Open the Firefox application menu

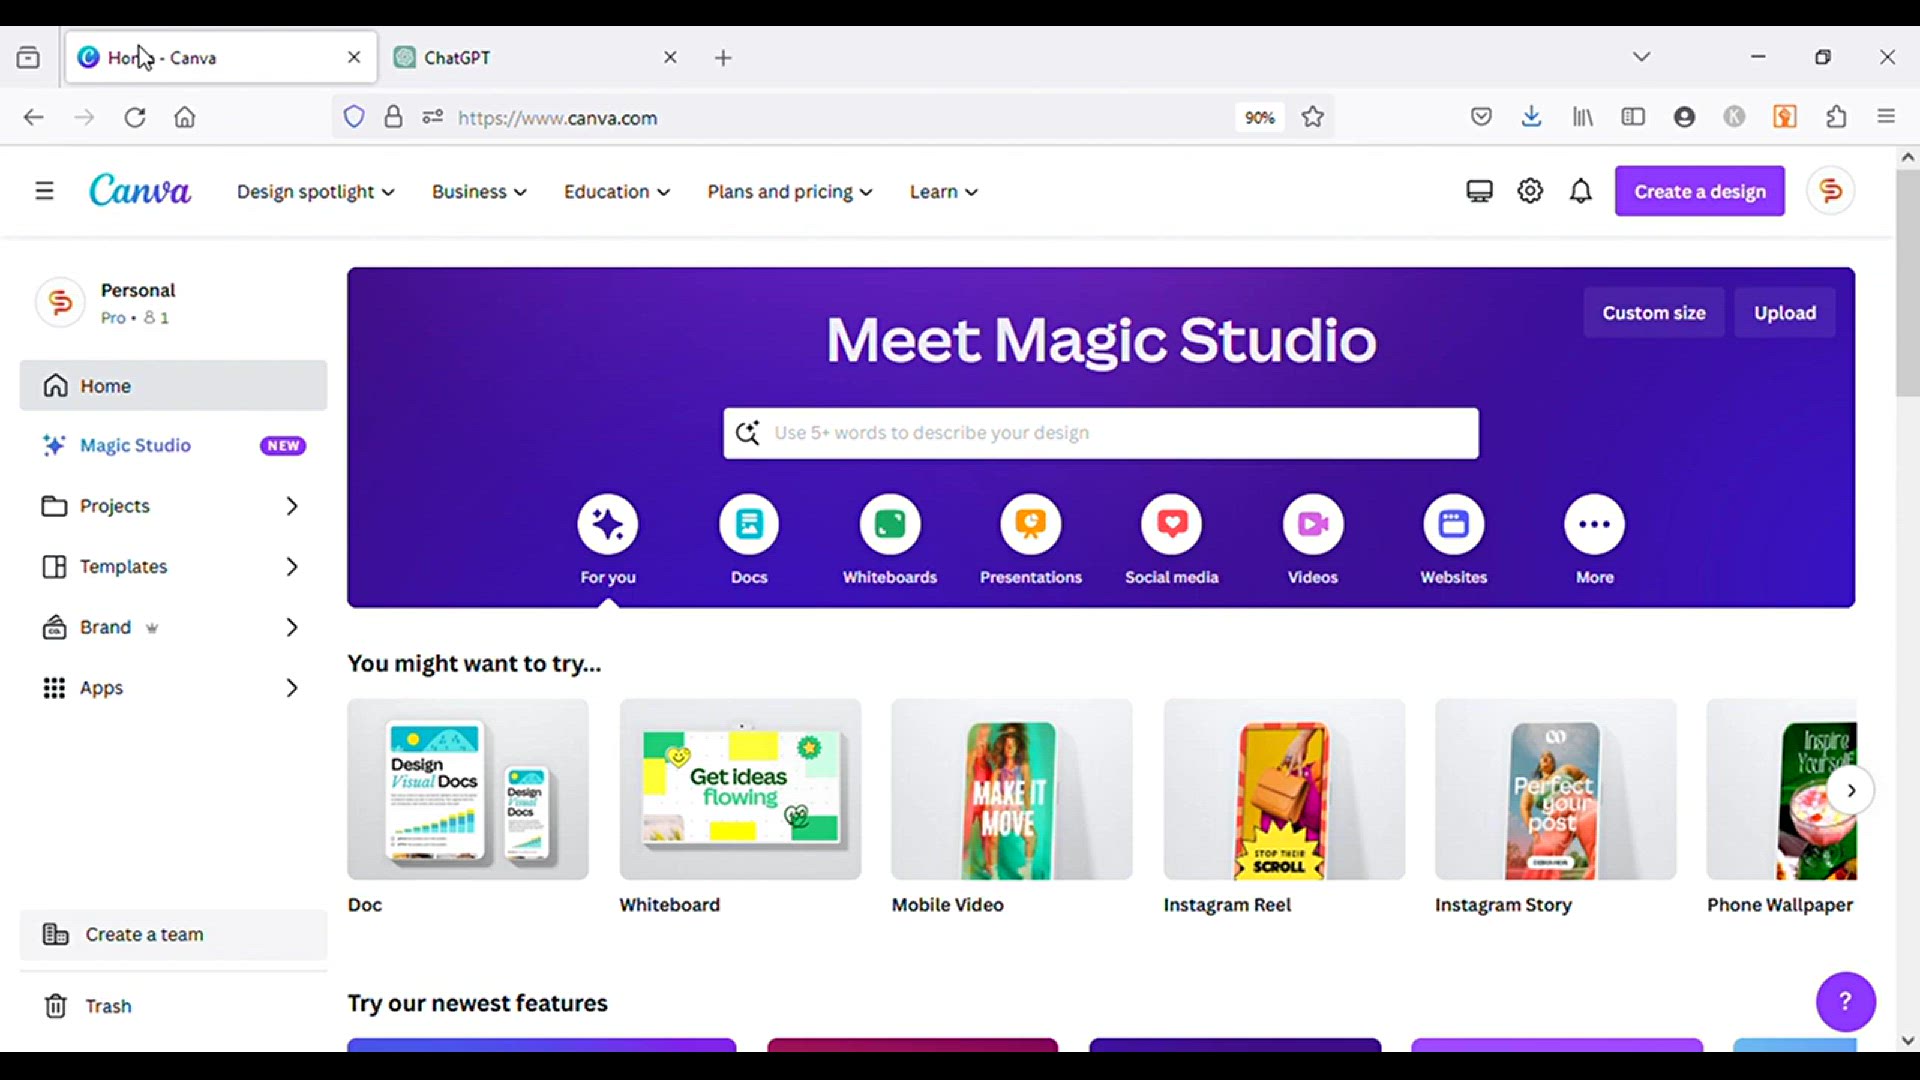click(x=1886, y=117)
